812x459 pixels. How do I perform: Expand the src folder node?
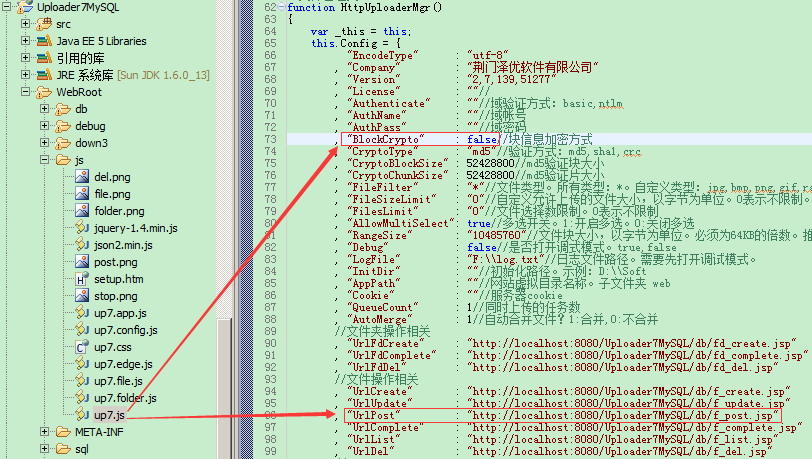click(25, 23)
